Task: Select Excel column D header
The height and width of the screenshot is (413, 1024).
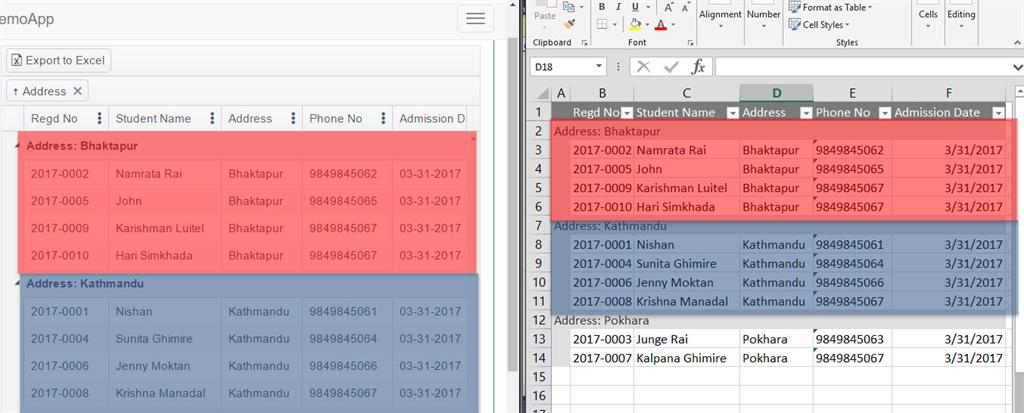Action: (776, 93)
